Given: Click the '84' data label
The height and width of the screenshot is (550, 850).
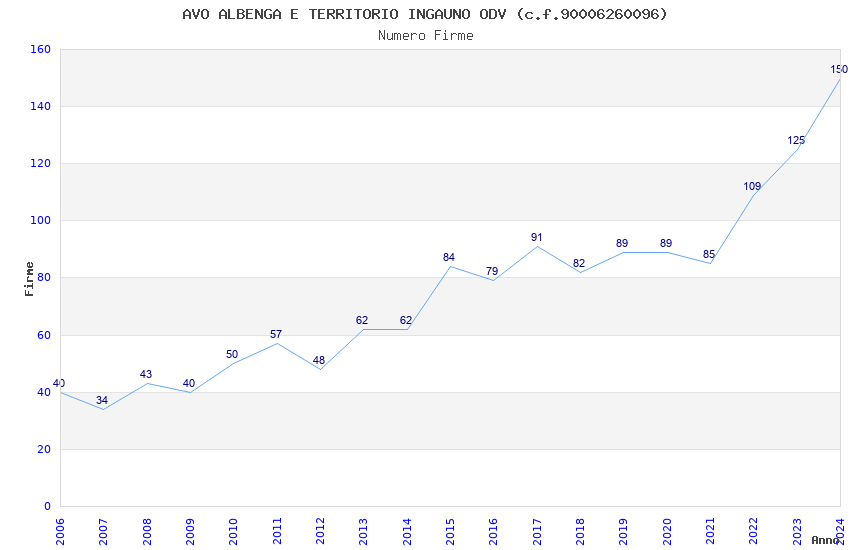Looking at the screenshot, I should pos(449,257).
